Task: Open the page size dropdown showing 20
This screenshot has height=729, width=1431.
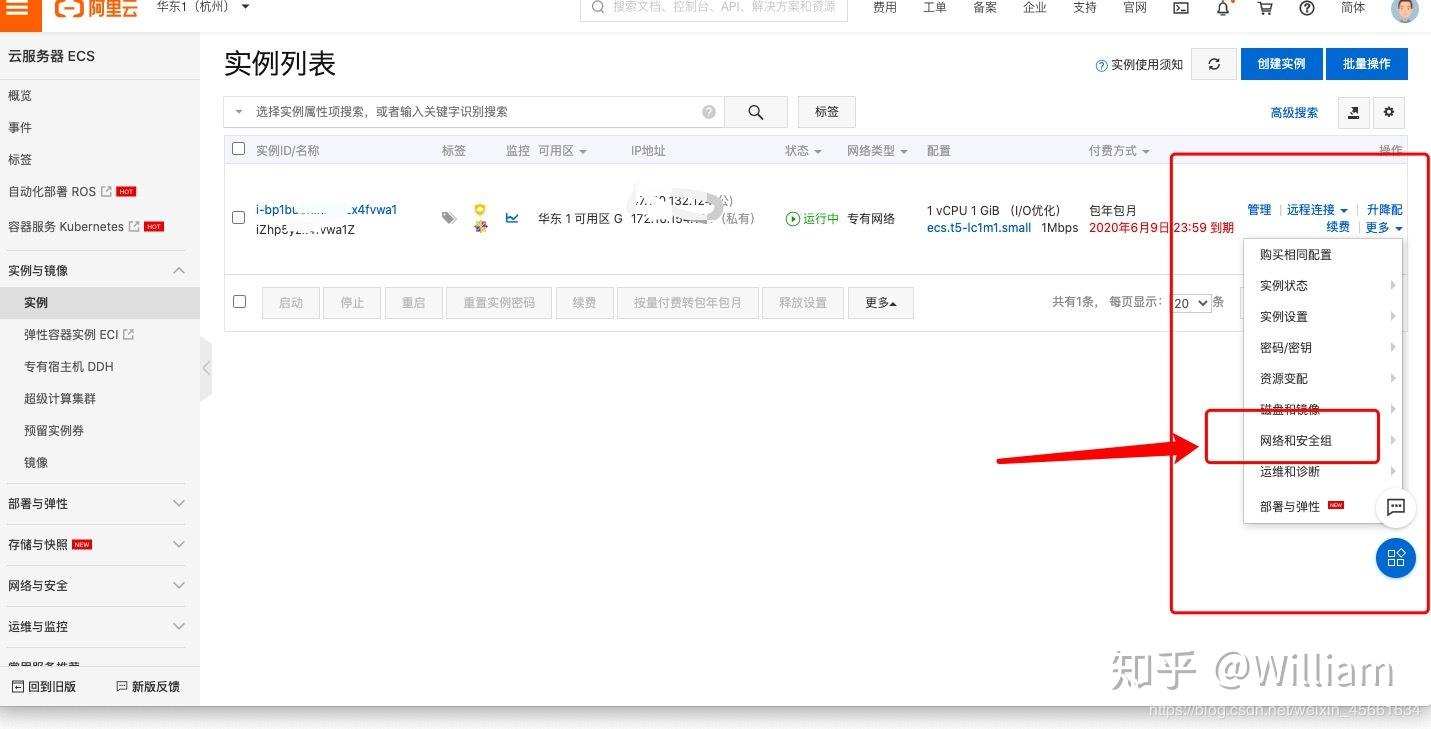Action: (1191, 302)
